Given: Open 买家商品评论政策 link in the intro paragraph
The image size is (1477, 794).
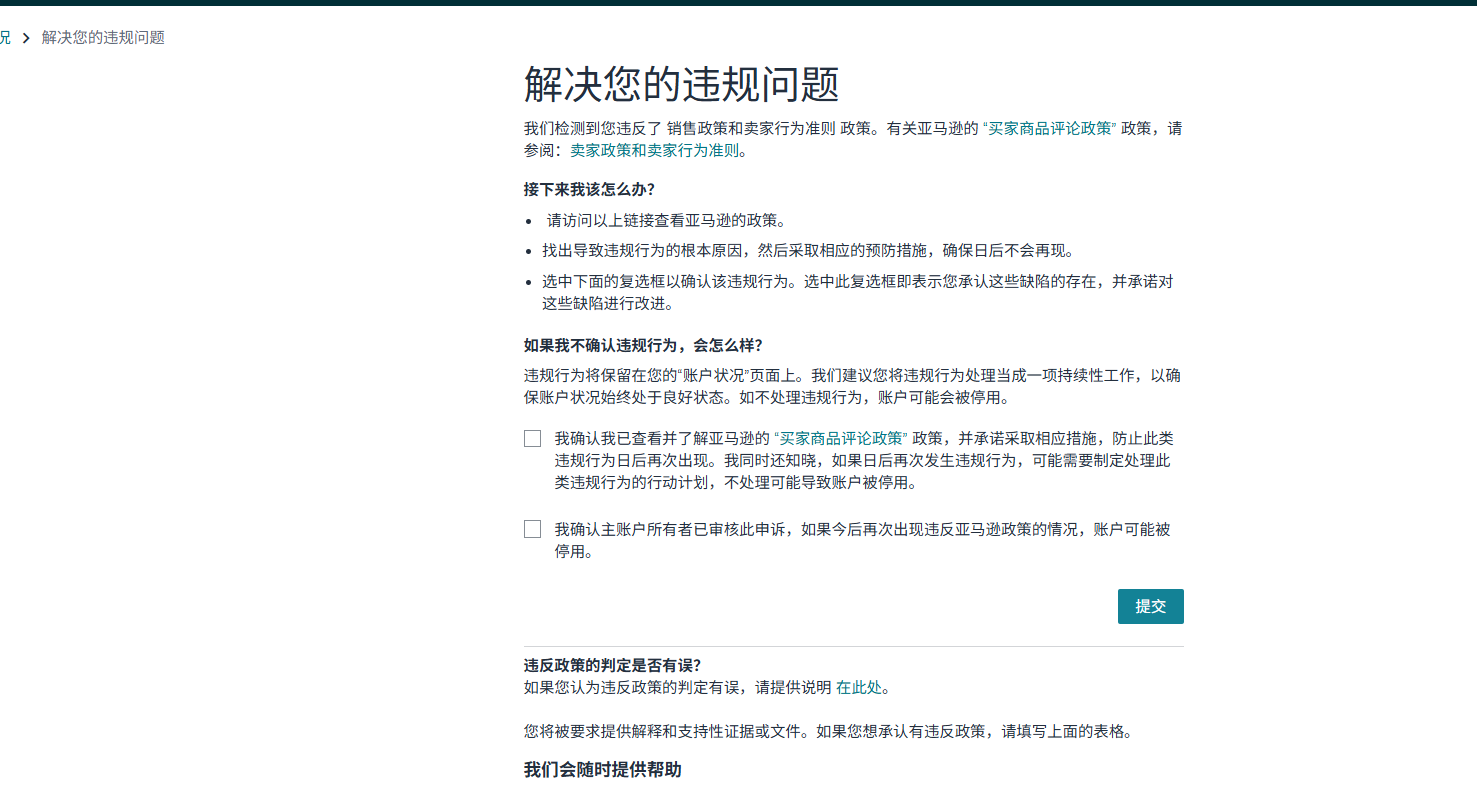Looking at the screenshot, I should (x=1050, y=129).
